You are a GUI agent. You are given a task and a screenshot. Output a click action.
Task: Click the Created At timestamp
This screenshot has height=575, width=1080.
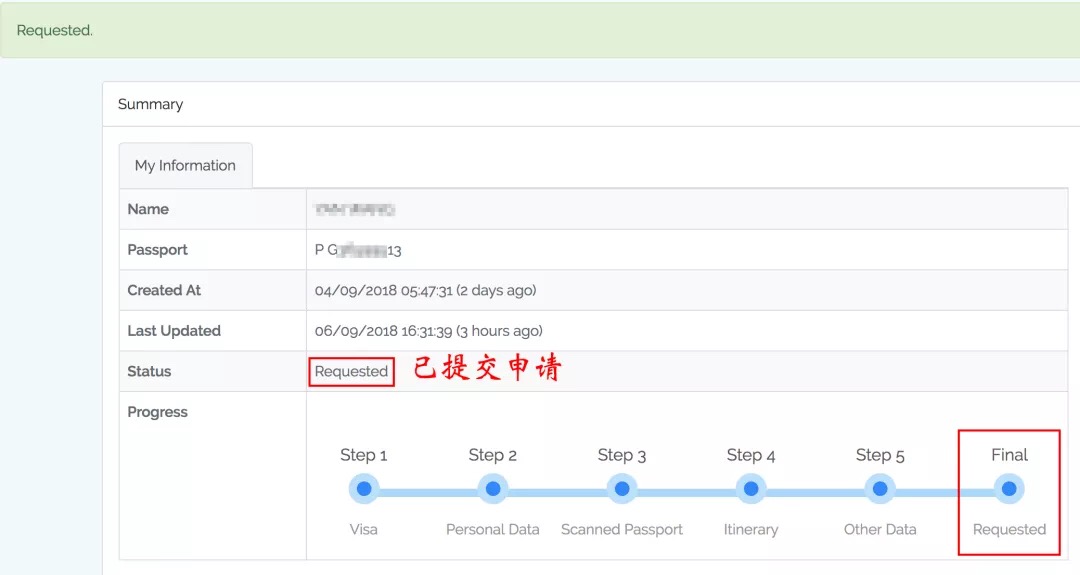[425, 290]
